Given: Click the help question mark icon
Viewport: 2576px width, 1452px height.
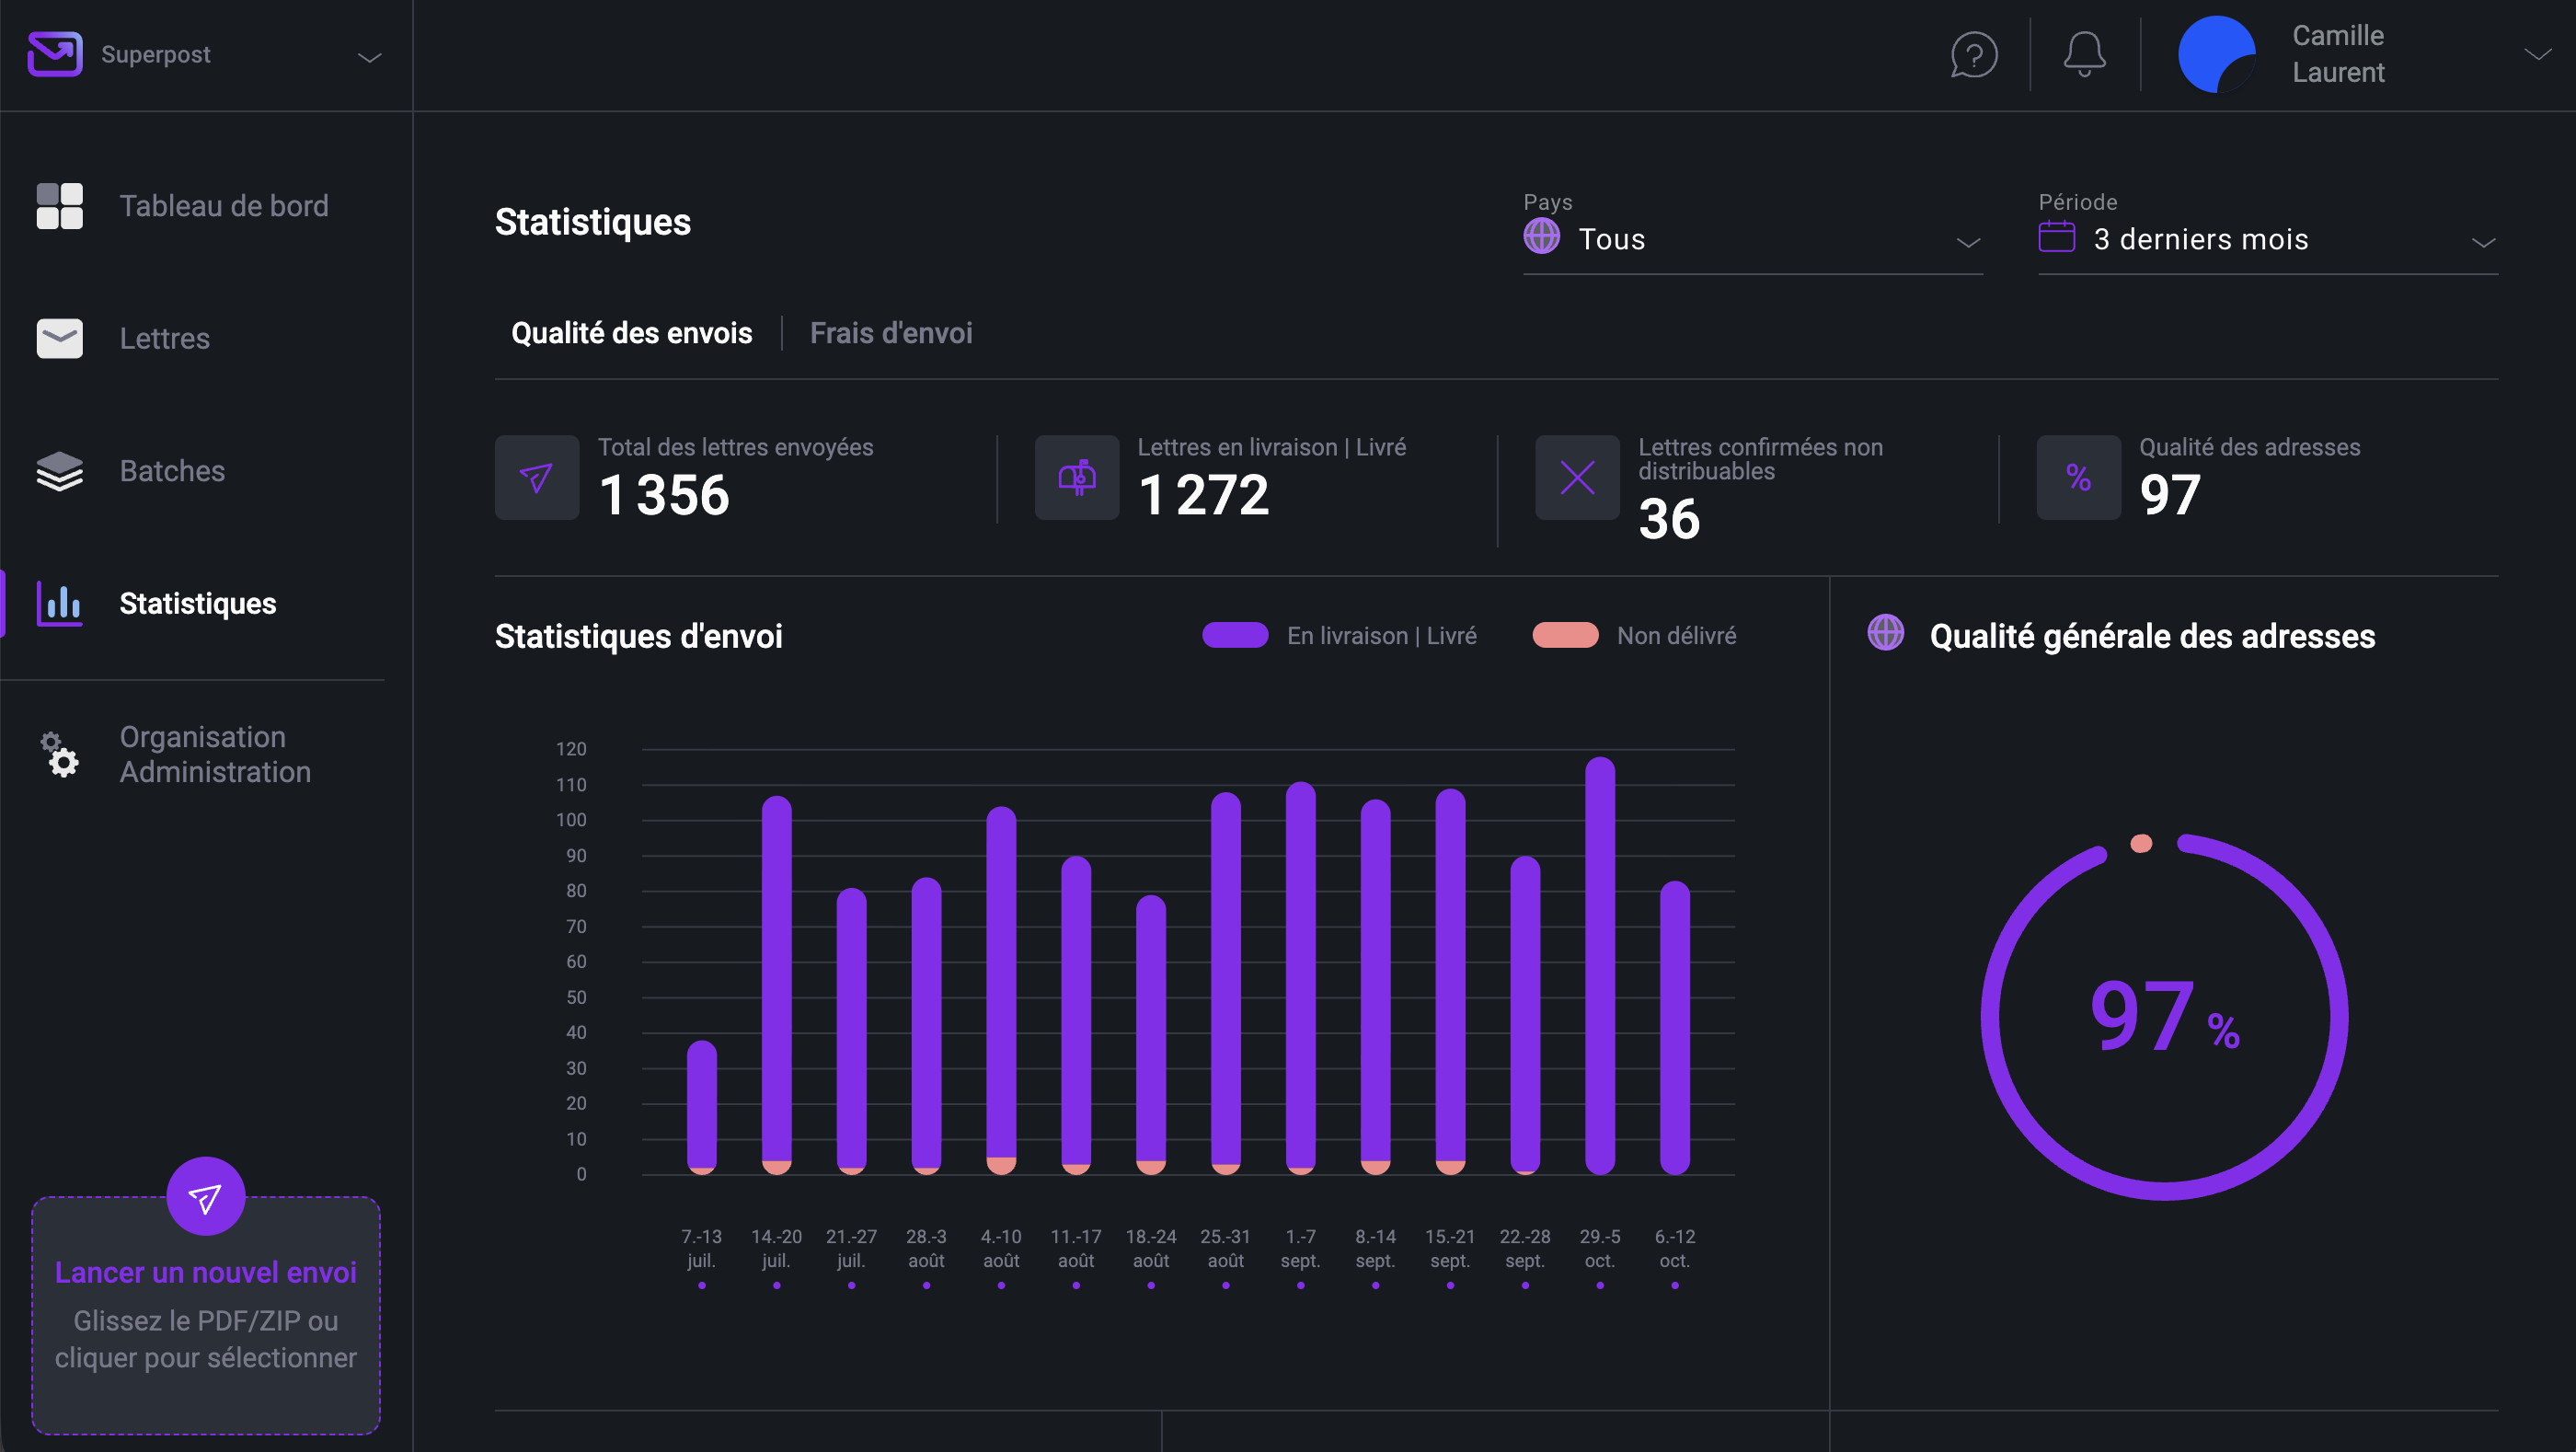Looking at the screenshot, I should click(x=1973, y=54).
